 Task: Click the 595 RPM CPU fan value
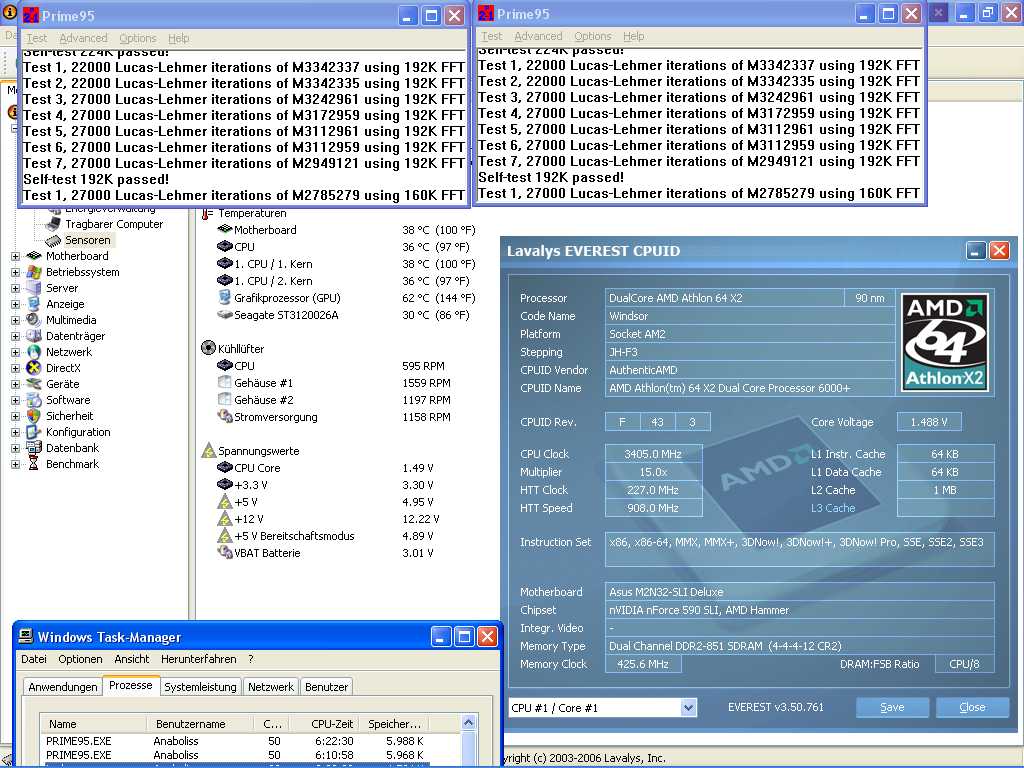click(423, 366)
